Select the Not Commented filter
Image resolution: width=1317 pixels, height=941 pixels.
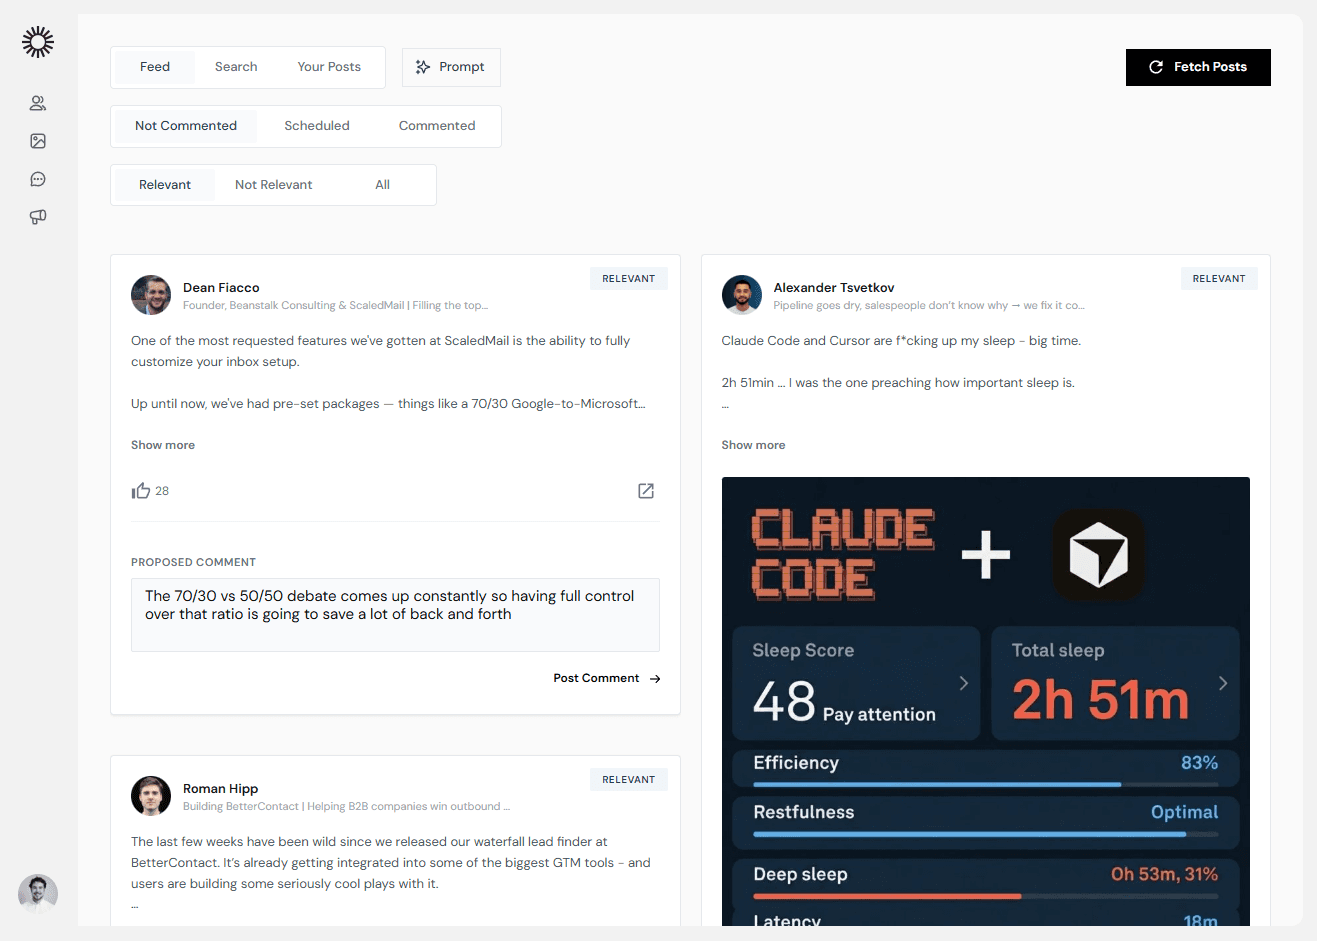(186, 126)
